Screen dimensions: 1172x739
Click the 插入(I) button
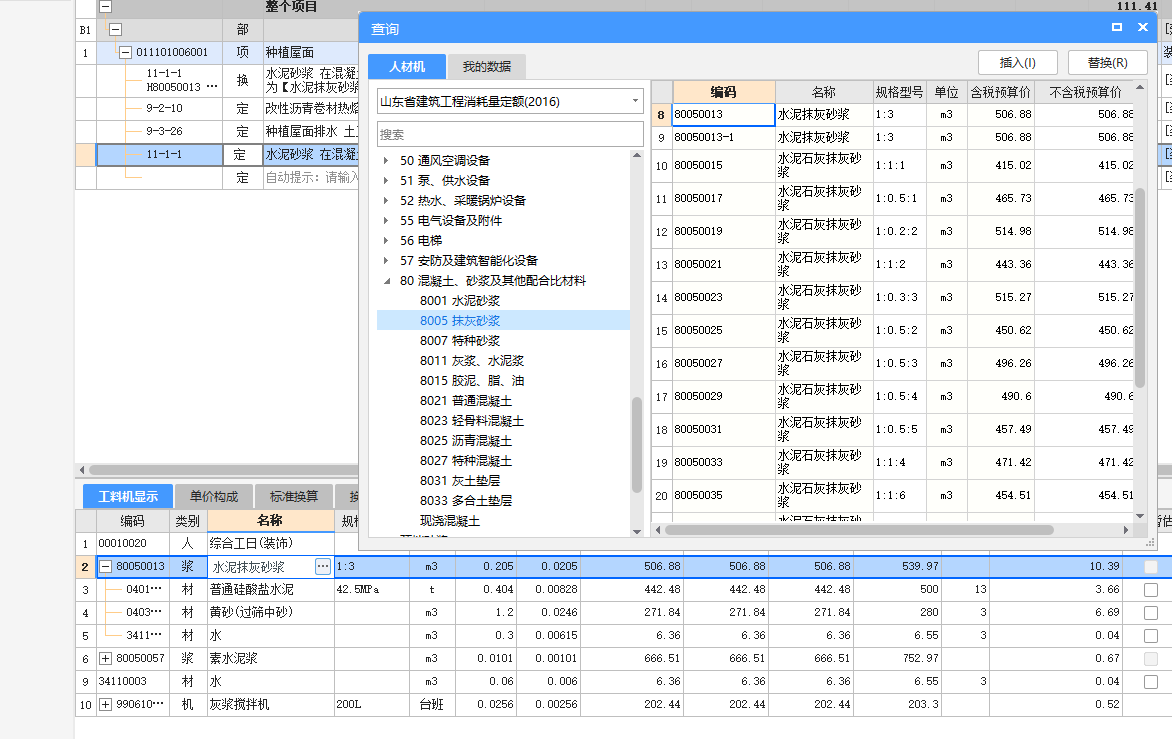click(1017, 63)
